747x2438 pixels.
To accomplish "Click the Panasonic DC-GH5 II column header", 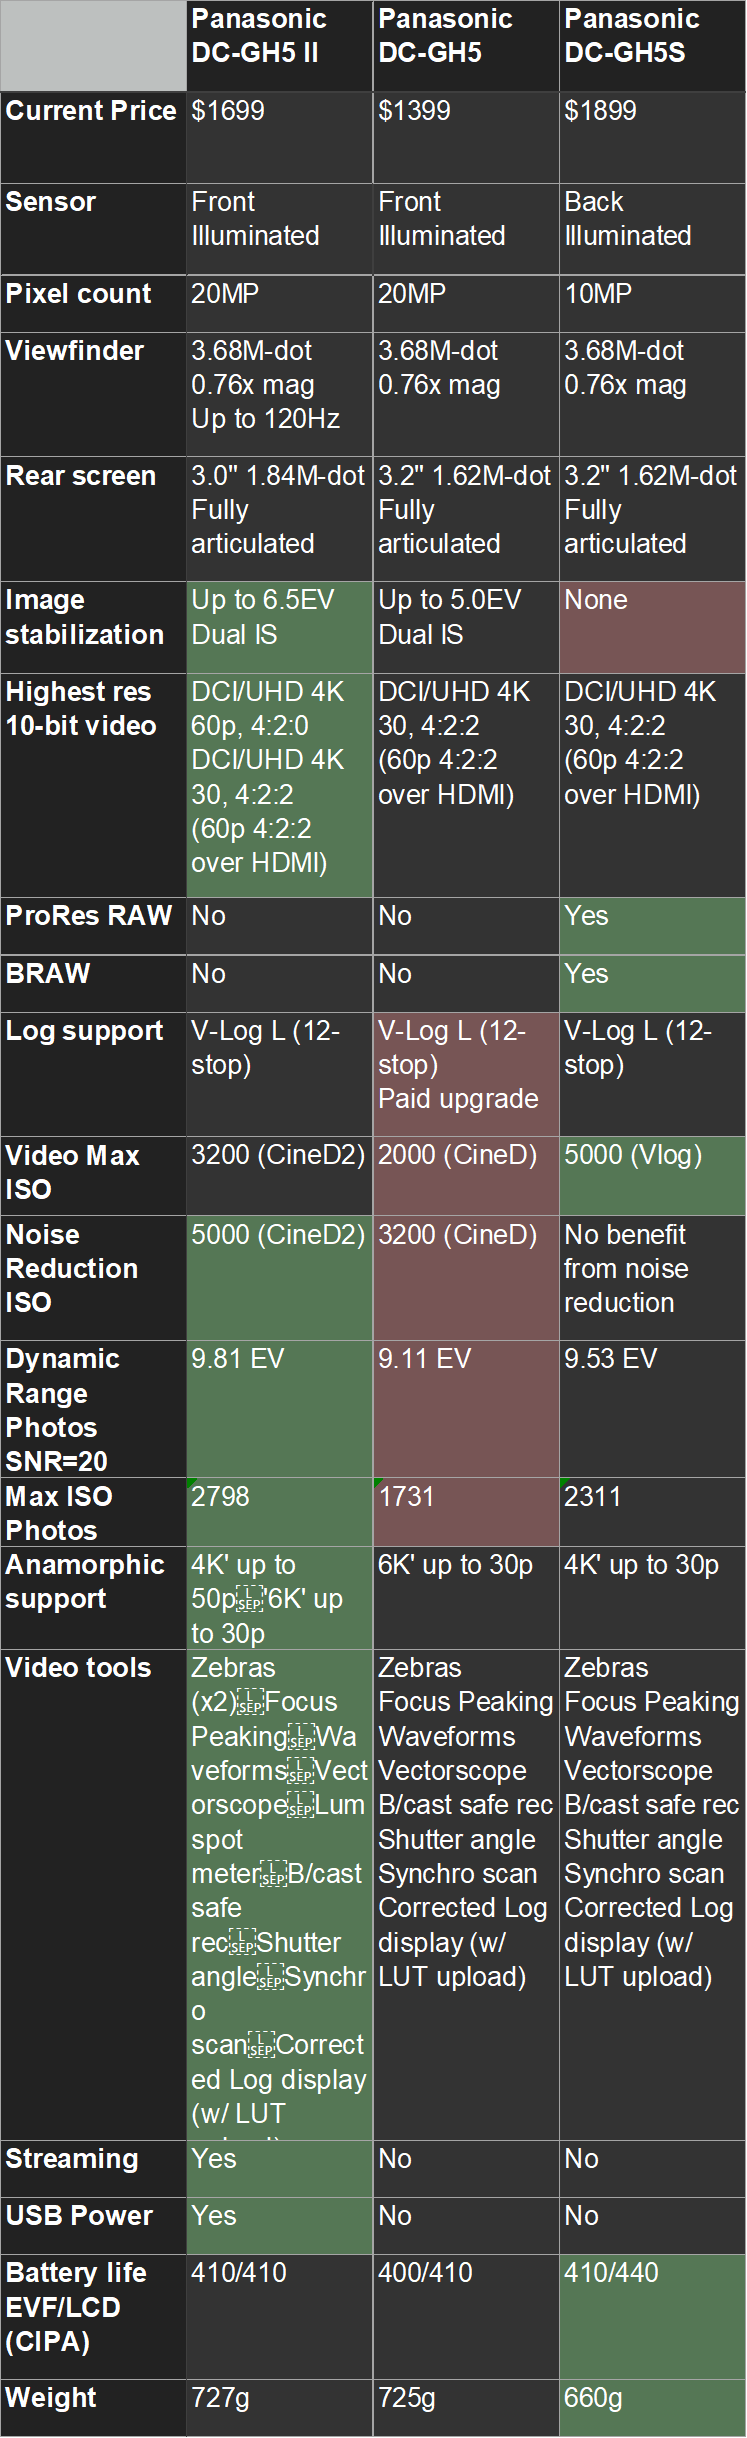I will [x=279, y=46].
